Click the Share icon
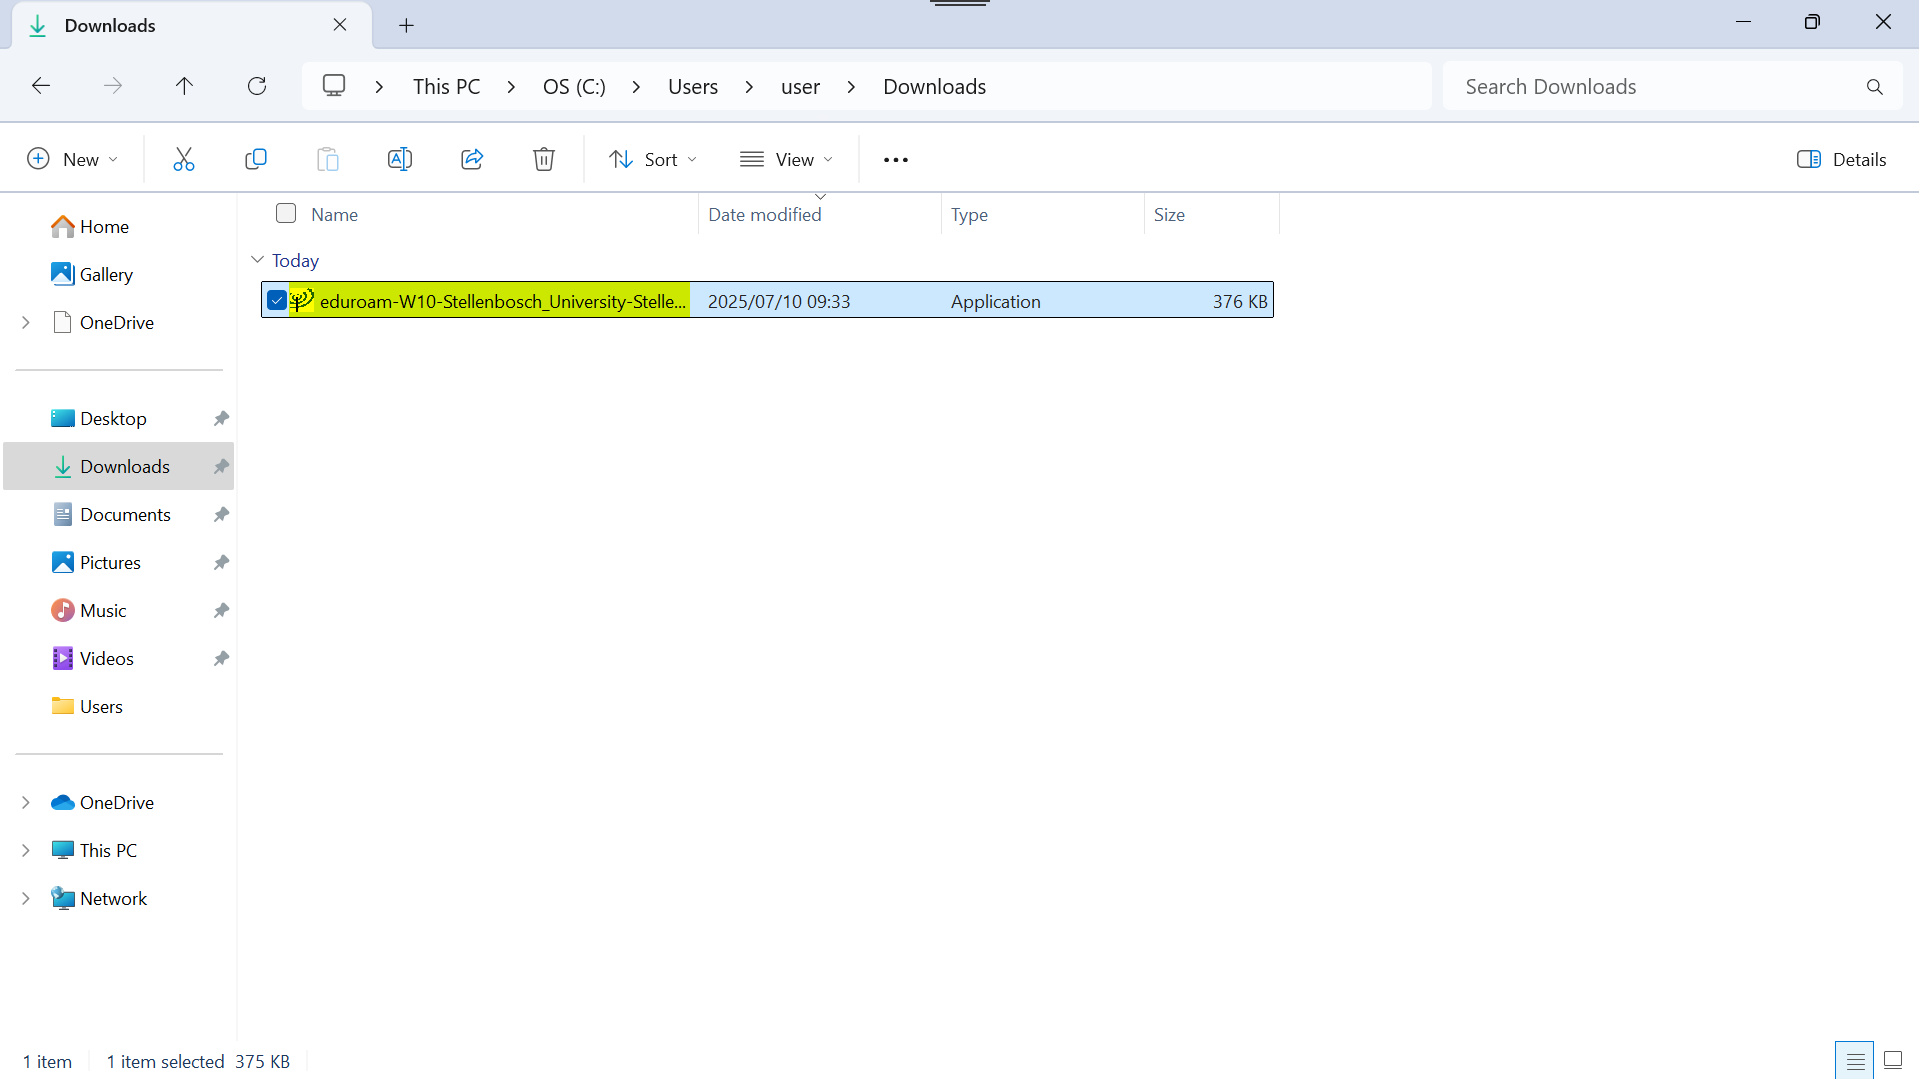Viewport: 1919px width, 1079px height. tap(472, 159)
